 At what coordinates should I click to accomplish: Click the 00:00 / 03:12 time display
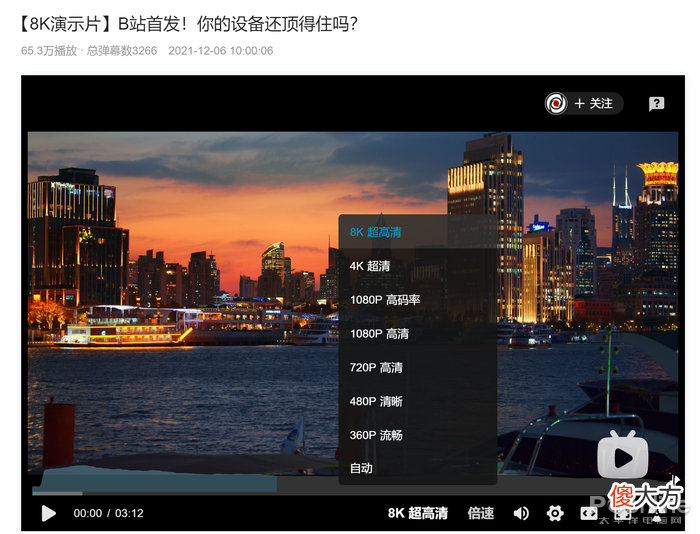(108, 513)
